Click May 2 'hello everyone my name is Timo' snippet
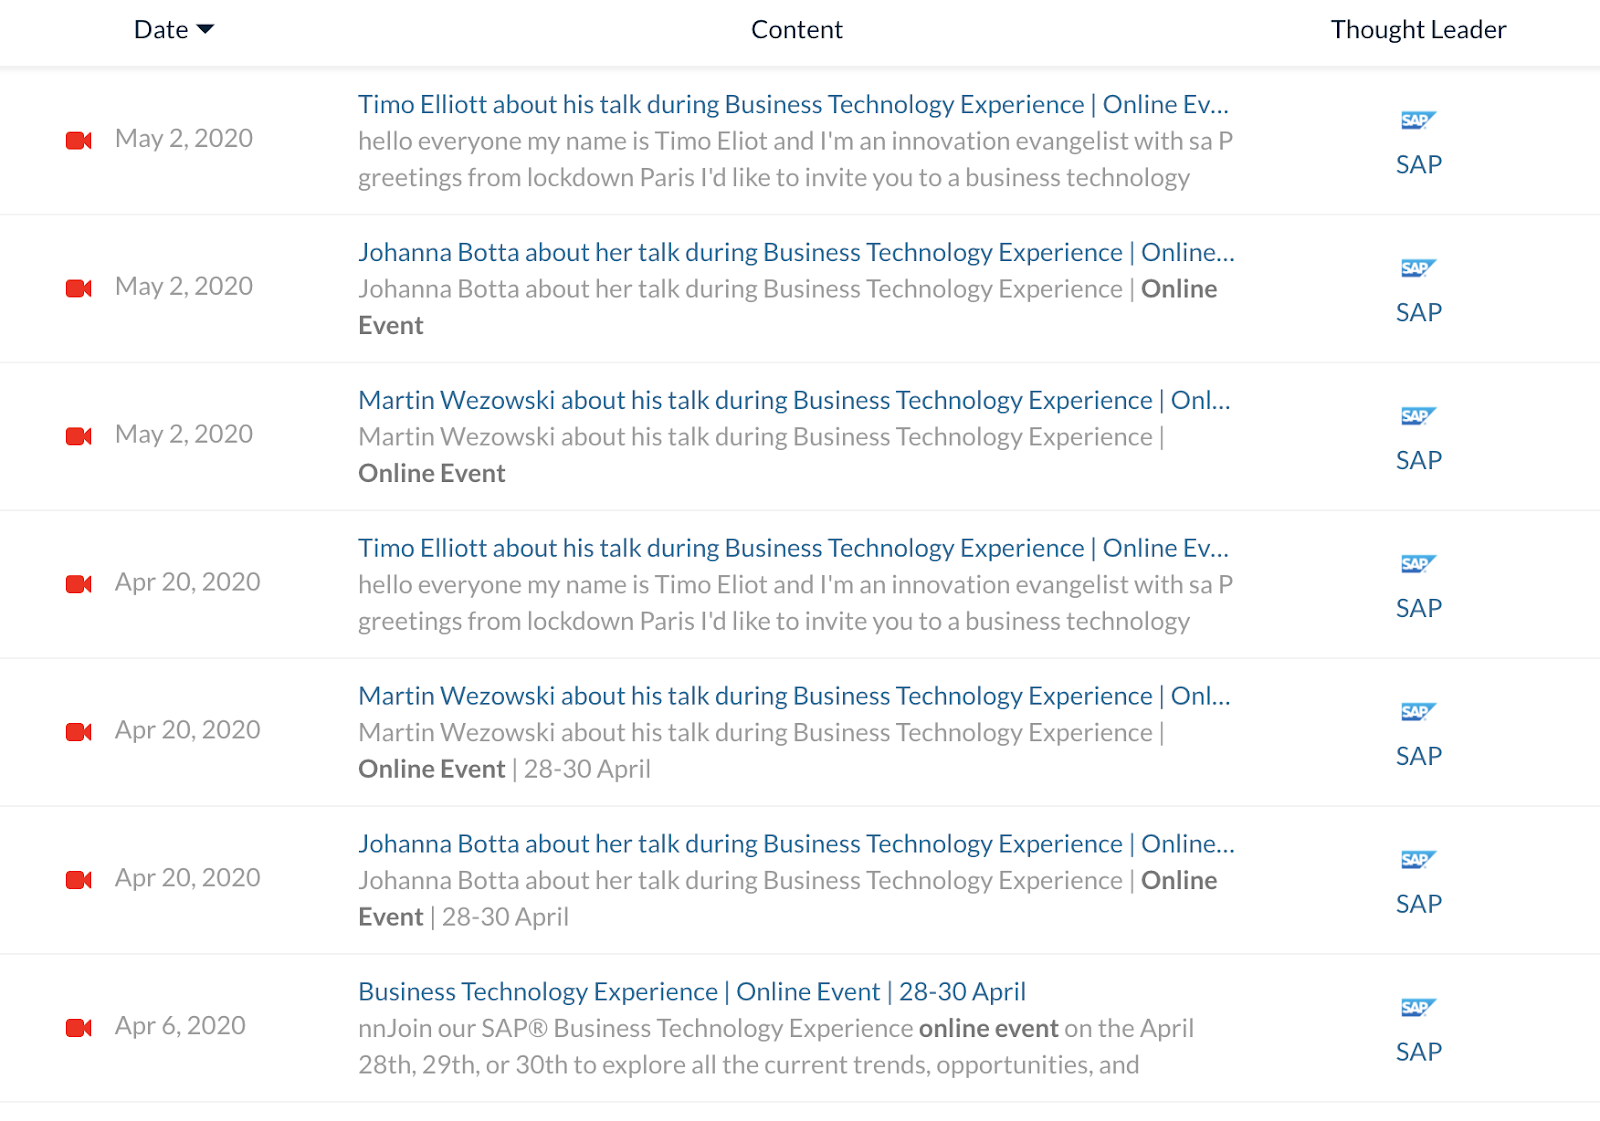 coord(796,159)
